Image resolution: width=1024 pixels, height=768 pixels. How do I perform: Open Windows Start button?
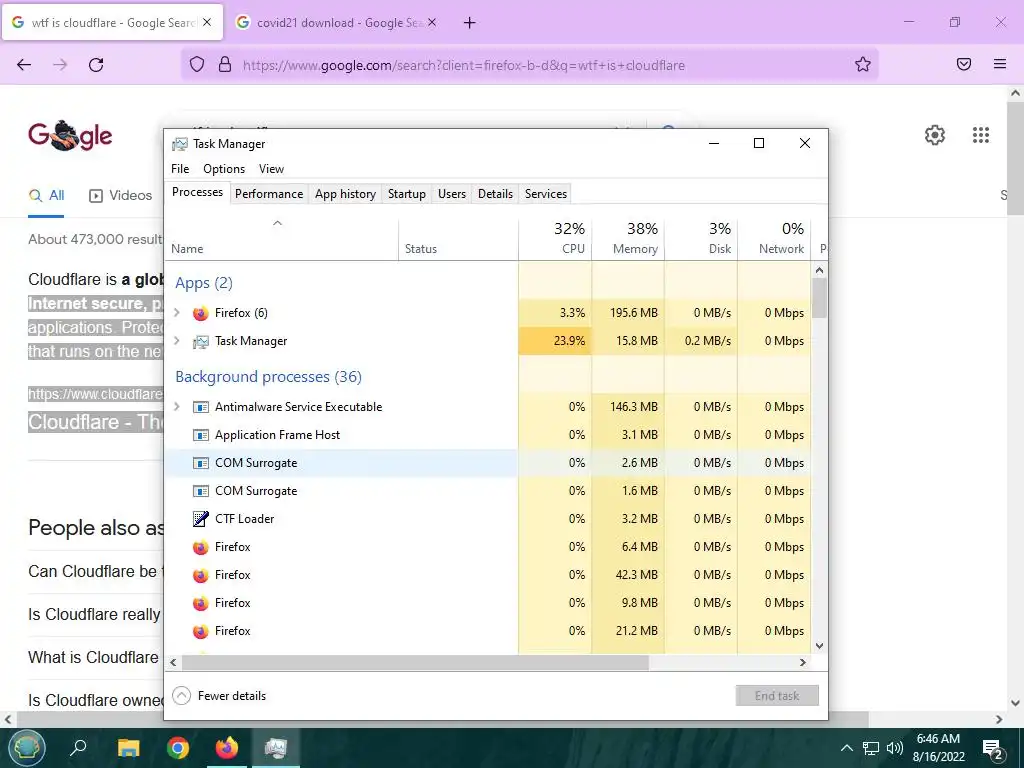[26, 748]
